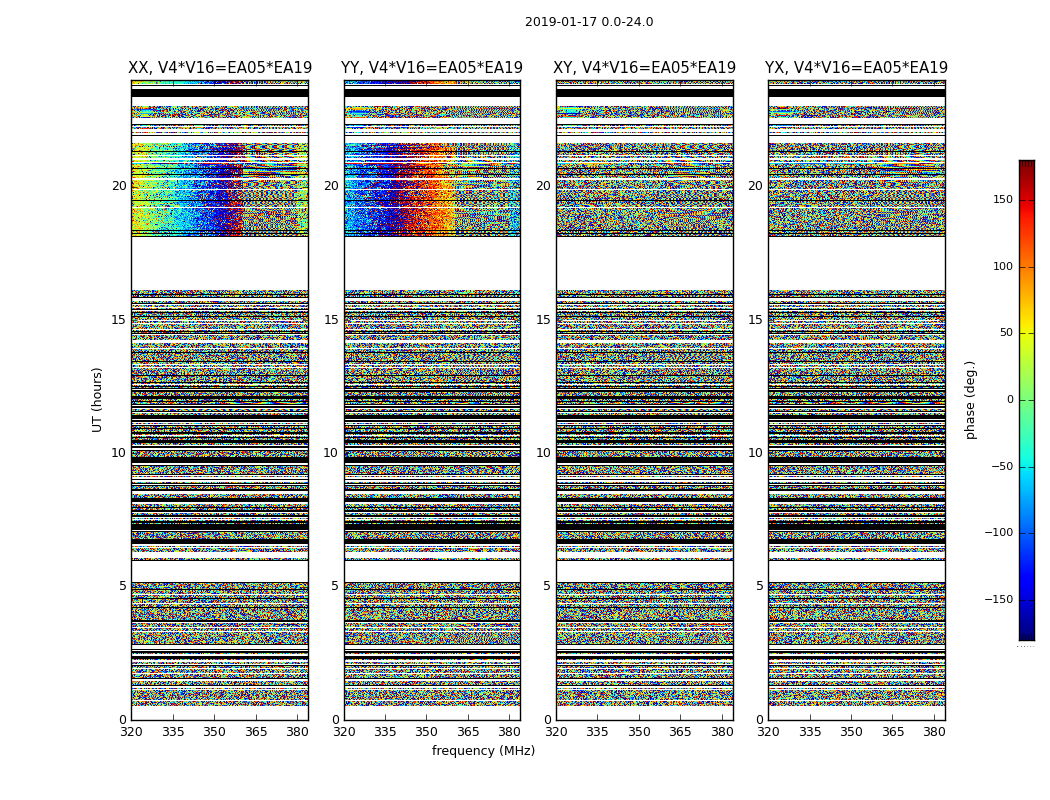Click the phase colorbar gradient
The height and width of the screenshot is (800, 1050).
point(1027,400)
